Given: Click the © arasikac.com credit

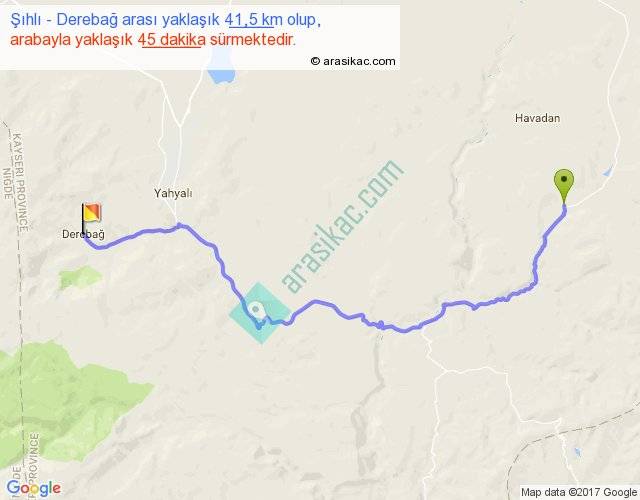Looking at the screenshot, I should pos(353,61).
